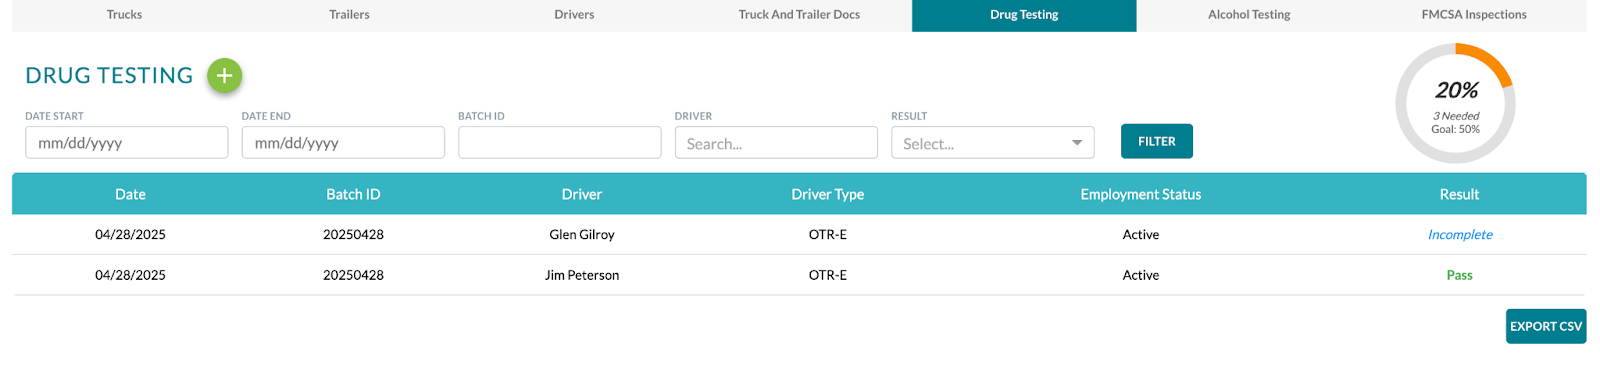Click into the Batch ID field
This screenshot has height=373, width=1600.
(560, 142)
